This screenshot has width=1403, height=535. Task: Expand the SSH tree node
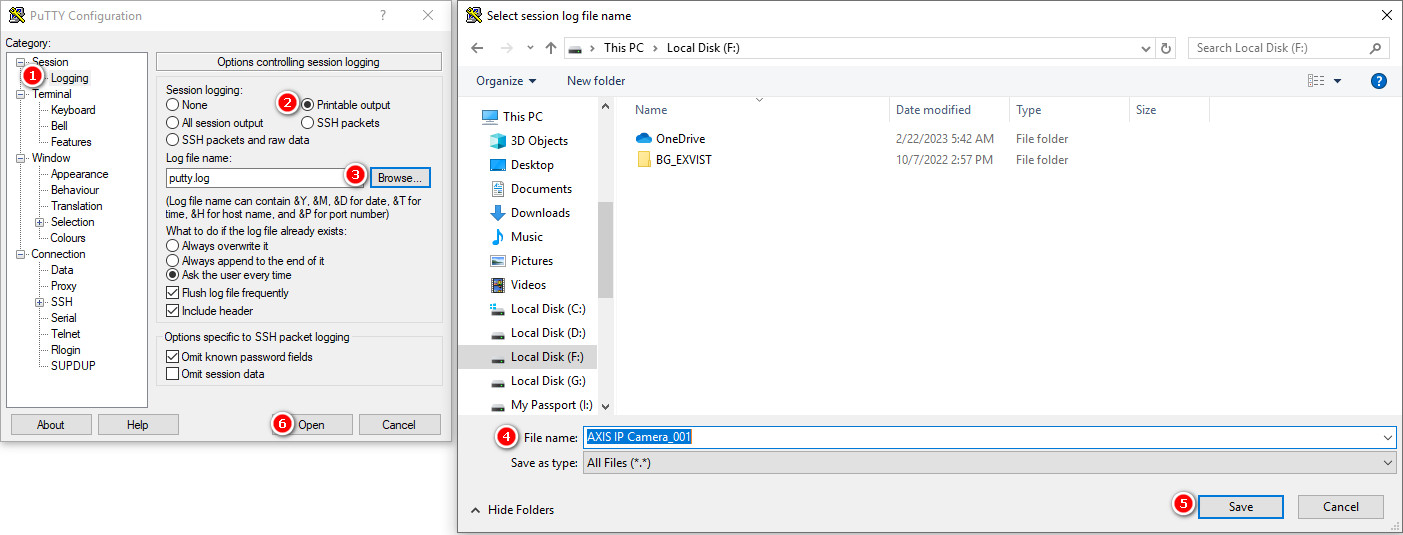click(40, 302)
